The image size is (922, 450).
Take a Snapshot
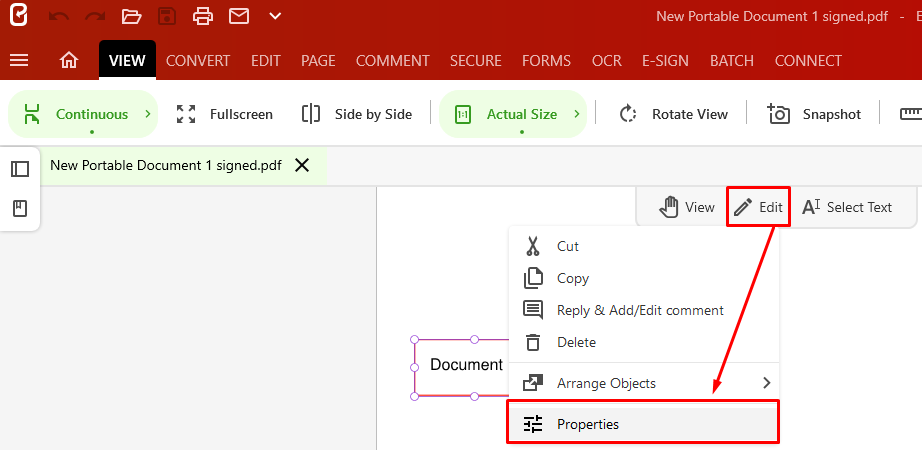point(814,114)
